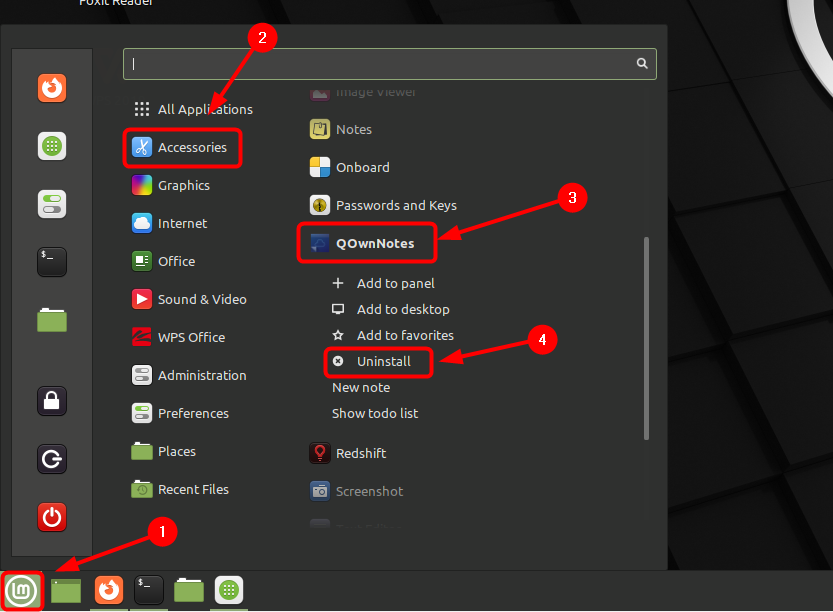Click the All Applications grid icon
Image resolution: width=833 pixels, height=612 pixels.
pyautogui.click(x=142, y=109)
